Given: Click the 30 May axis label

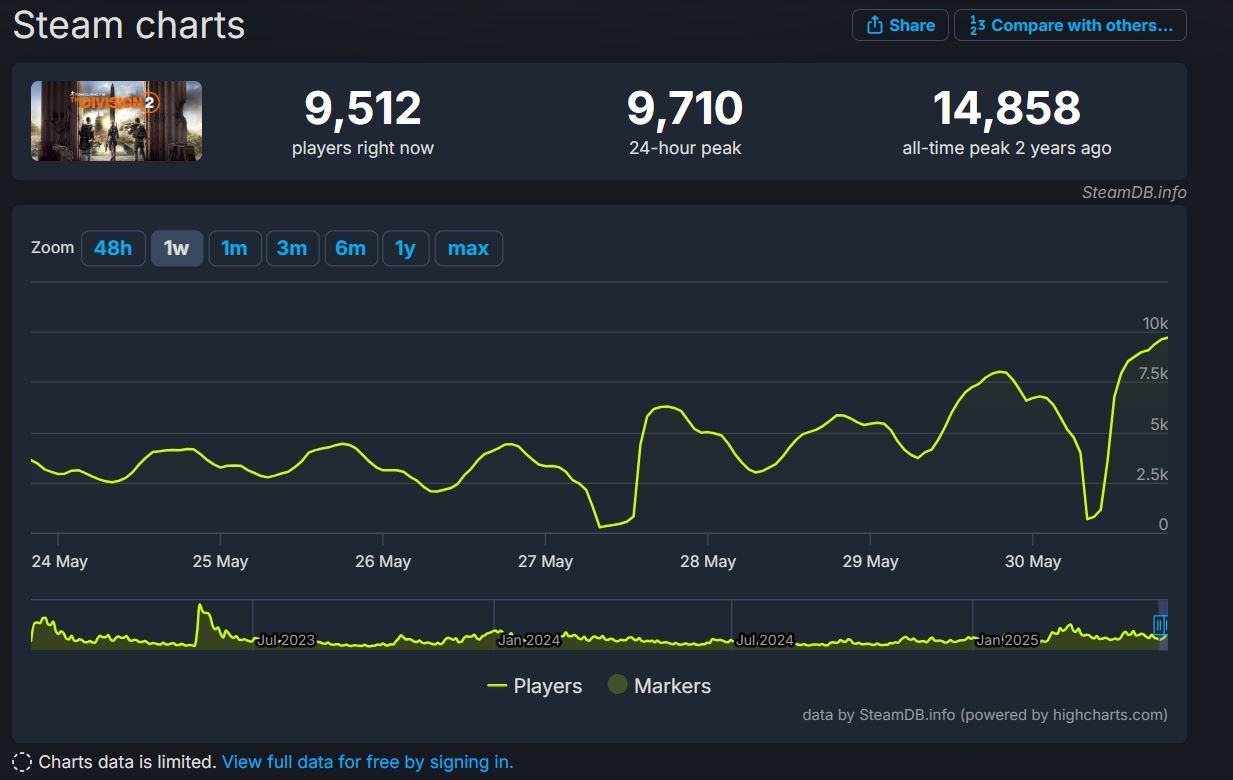Looking at the screenshot, I should 1033,562.
